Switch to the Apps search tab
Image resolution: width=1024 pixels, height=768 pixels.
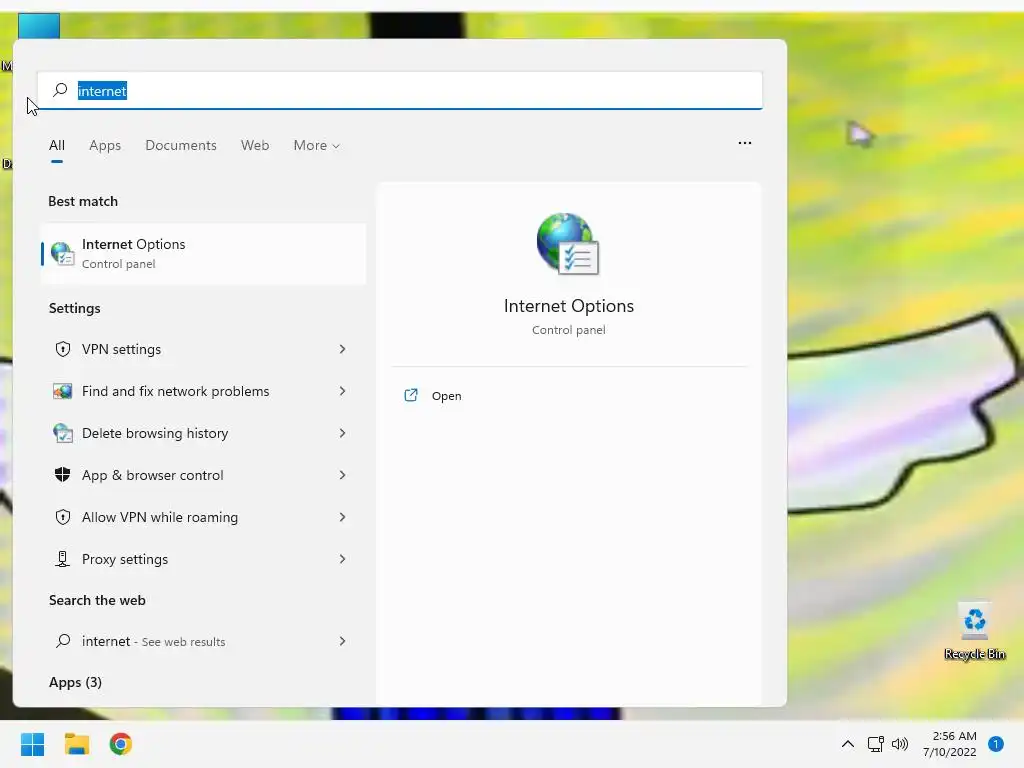pyautogui.click(x=105, y=145)
